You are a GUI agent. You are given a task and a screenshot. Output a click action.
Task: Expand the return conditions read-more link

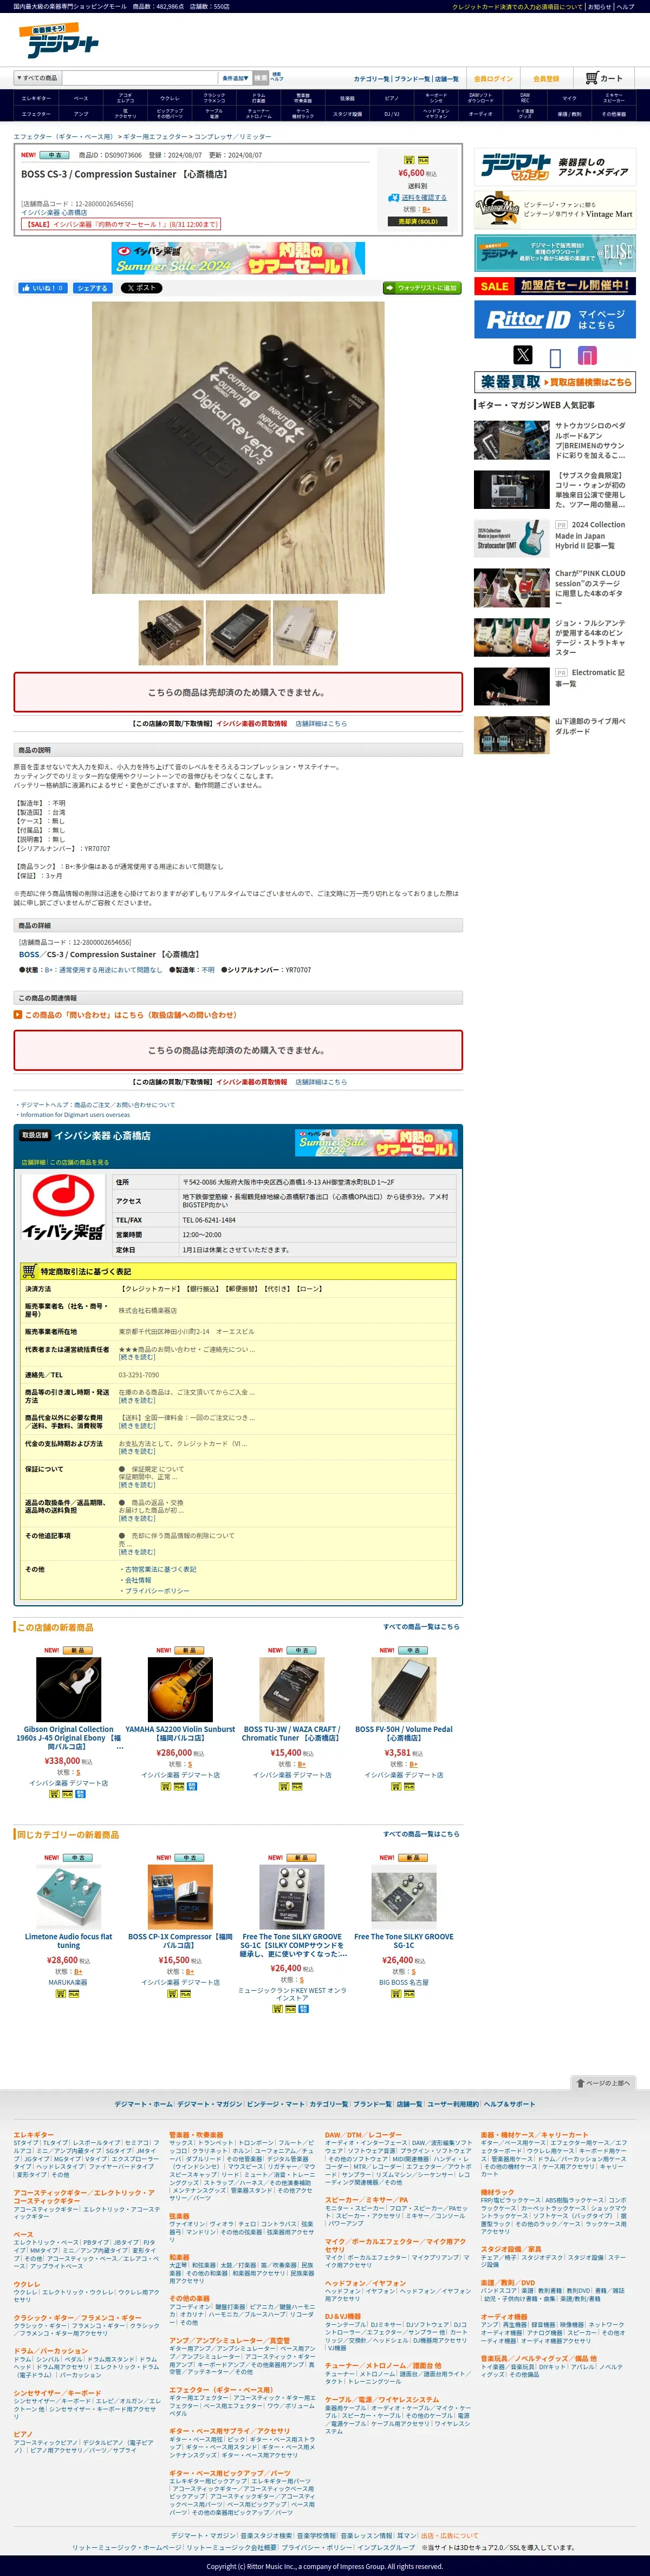(137, 1519)
